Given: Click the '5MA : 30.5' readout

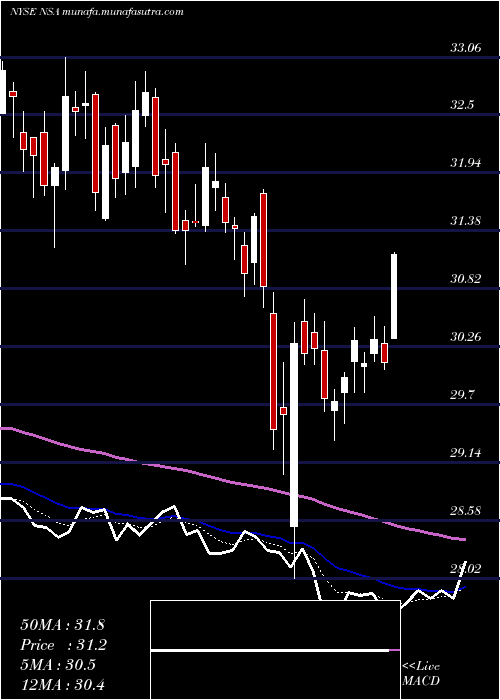Looking at the screenshot, I should pyautogui.click(x=58, y=665).
